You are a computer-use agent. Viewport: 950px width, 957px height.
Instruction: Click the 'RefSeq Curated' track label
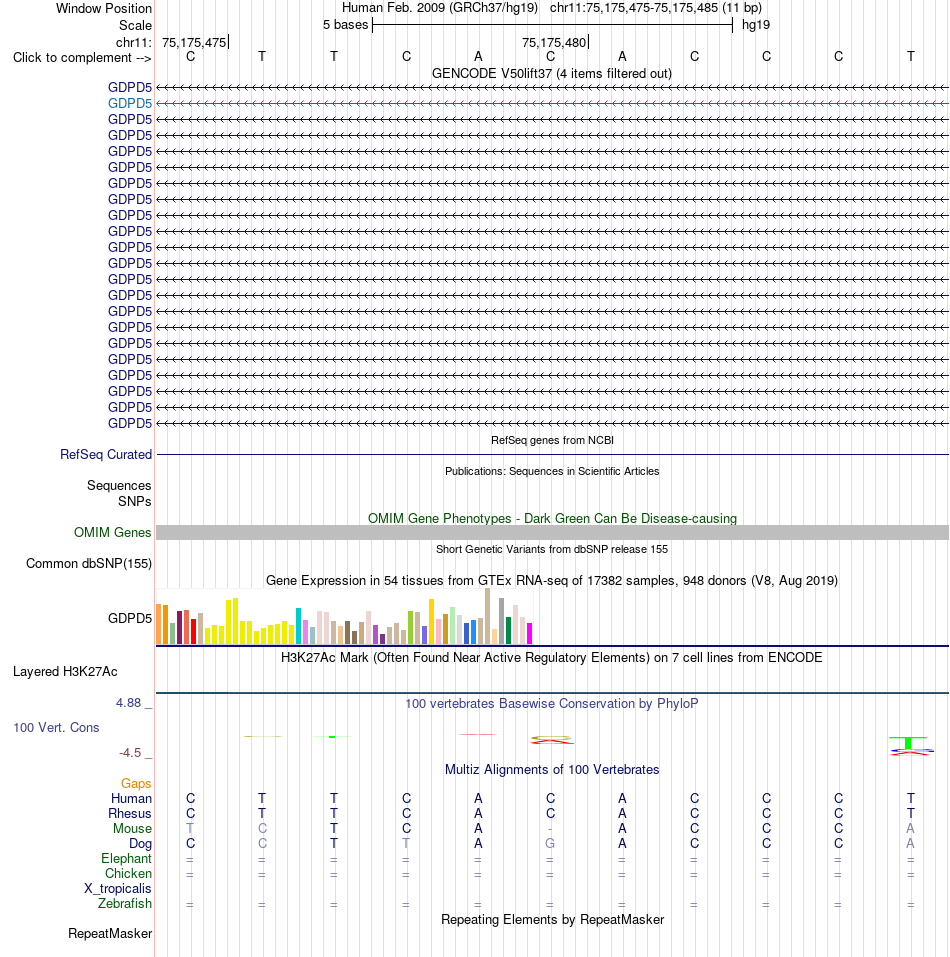click(106, 455)
